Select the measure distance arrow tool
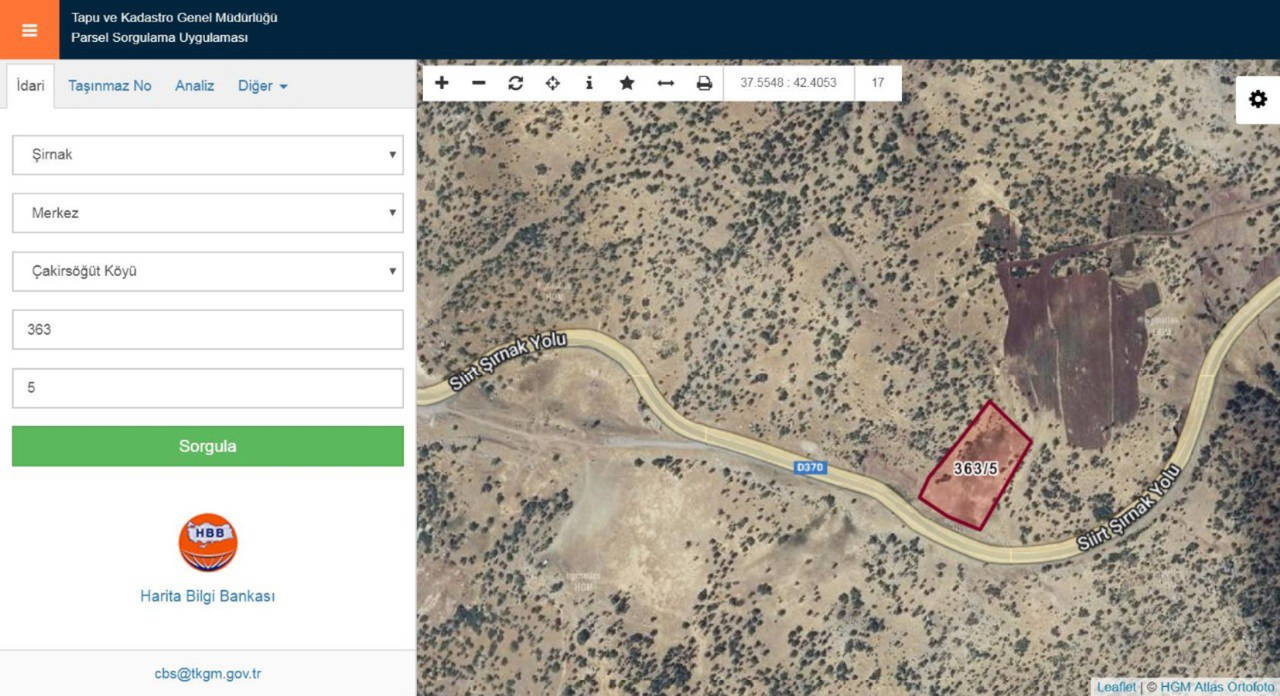The height and width of the screenshot is (696, 1280). coord(665,83)
